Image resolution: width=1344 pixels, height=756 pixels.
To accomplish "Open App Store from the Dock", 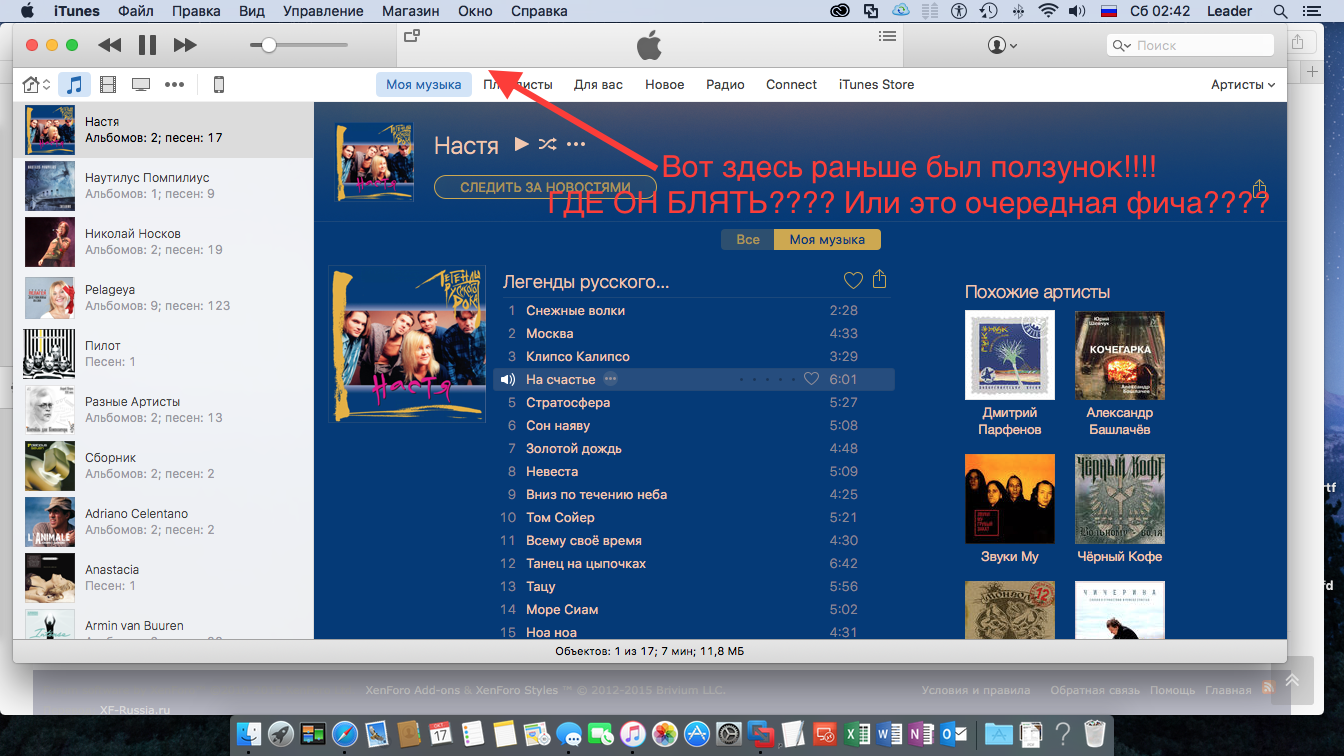I will coord(697,734).
